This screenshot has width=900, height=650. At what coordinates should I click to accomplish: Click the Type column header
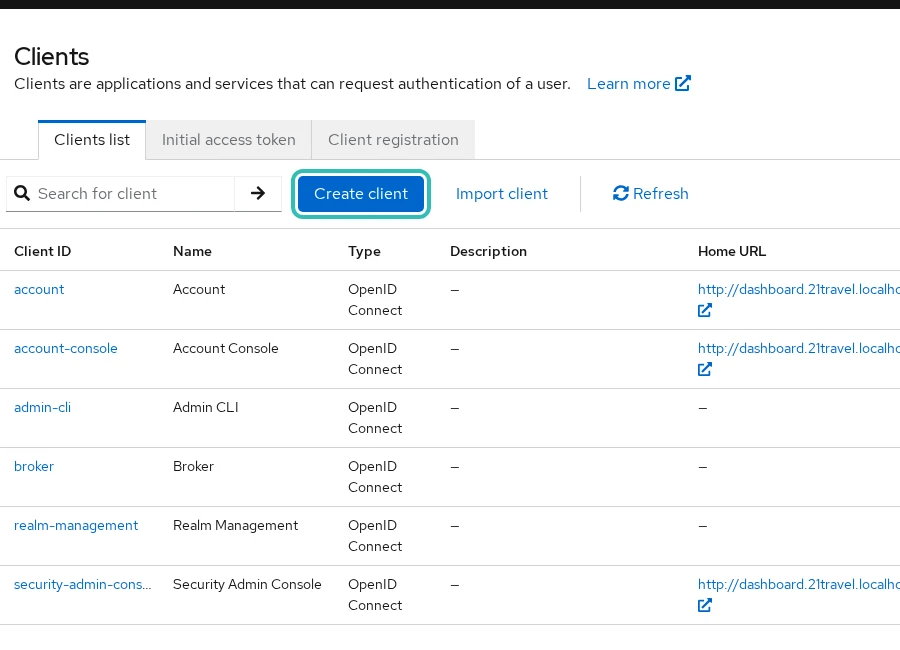click(364, 252)
